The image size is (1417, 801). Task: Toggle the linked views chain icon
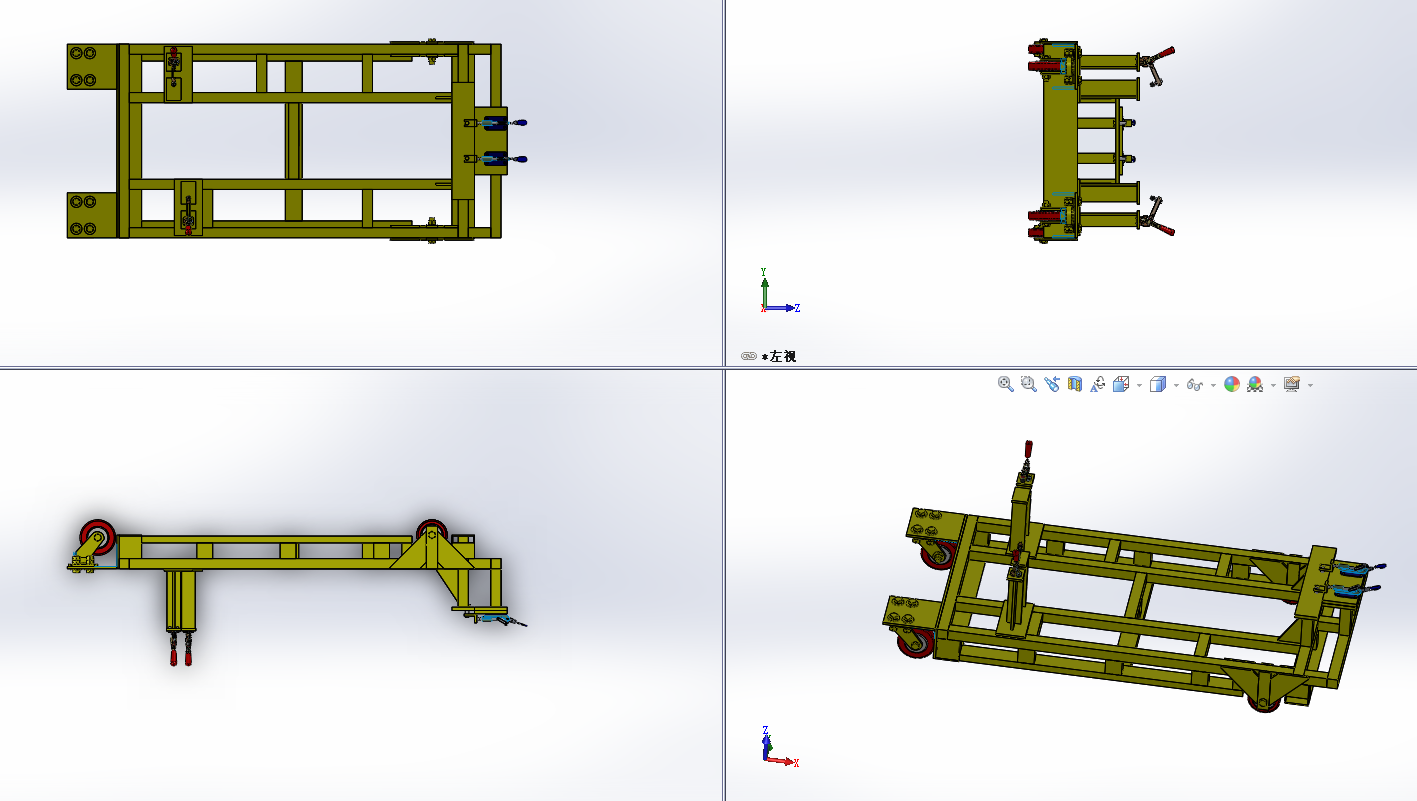tap(748, 356)
